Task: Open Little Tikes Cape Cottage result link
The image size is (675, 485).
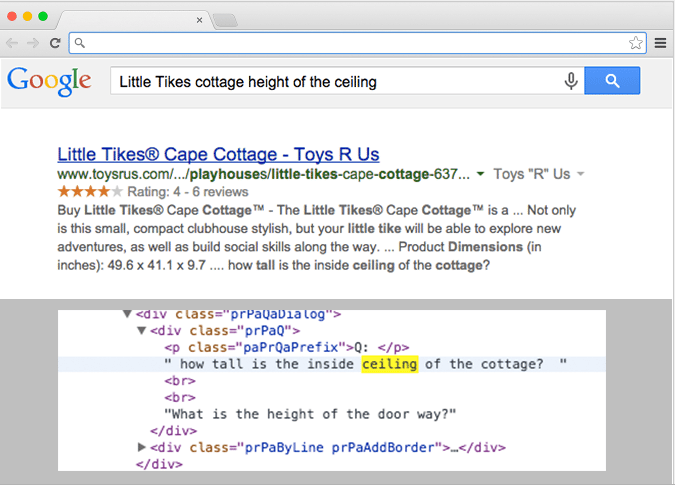Action: point(218,154)
